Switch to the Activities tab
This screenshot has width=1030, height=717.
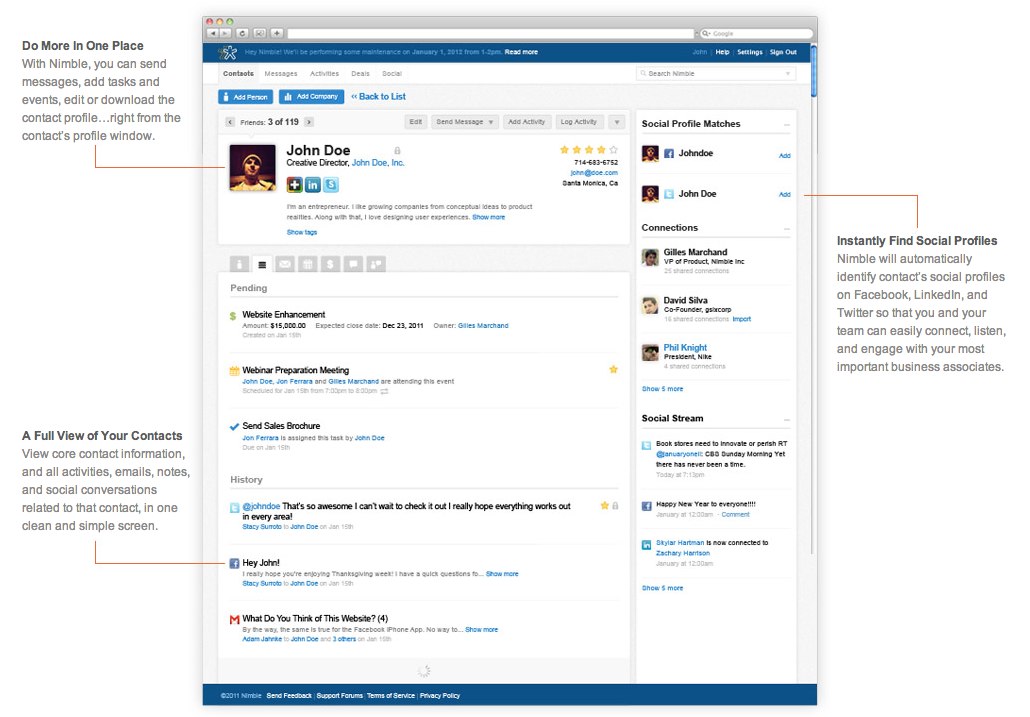point(325,74)
